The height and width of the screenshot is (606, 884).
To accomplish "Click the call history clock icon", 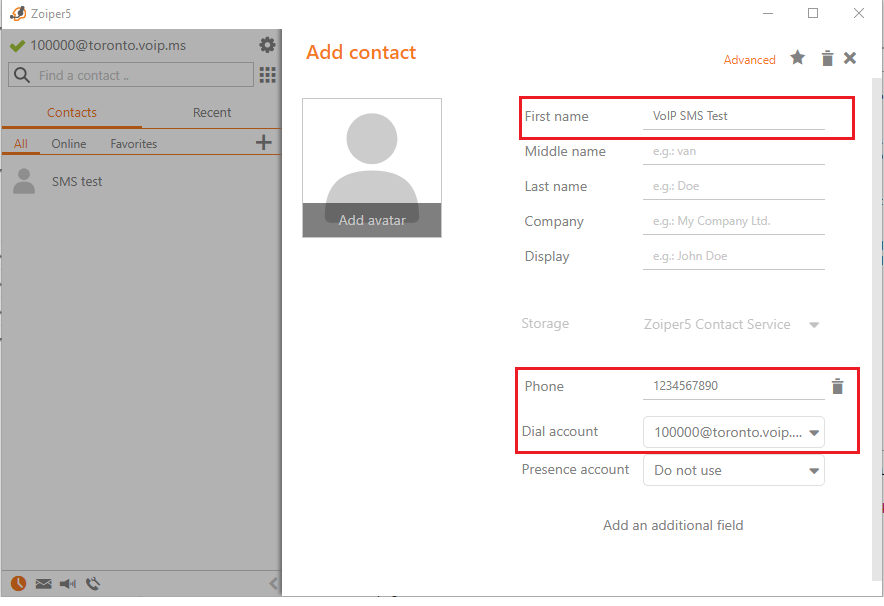I will pyautogui.click(x=16, y=583).
